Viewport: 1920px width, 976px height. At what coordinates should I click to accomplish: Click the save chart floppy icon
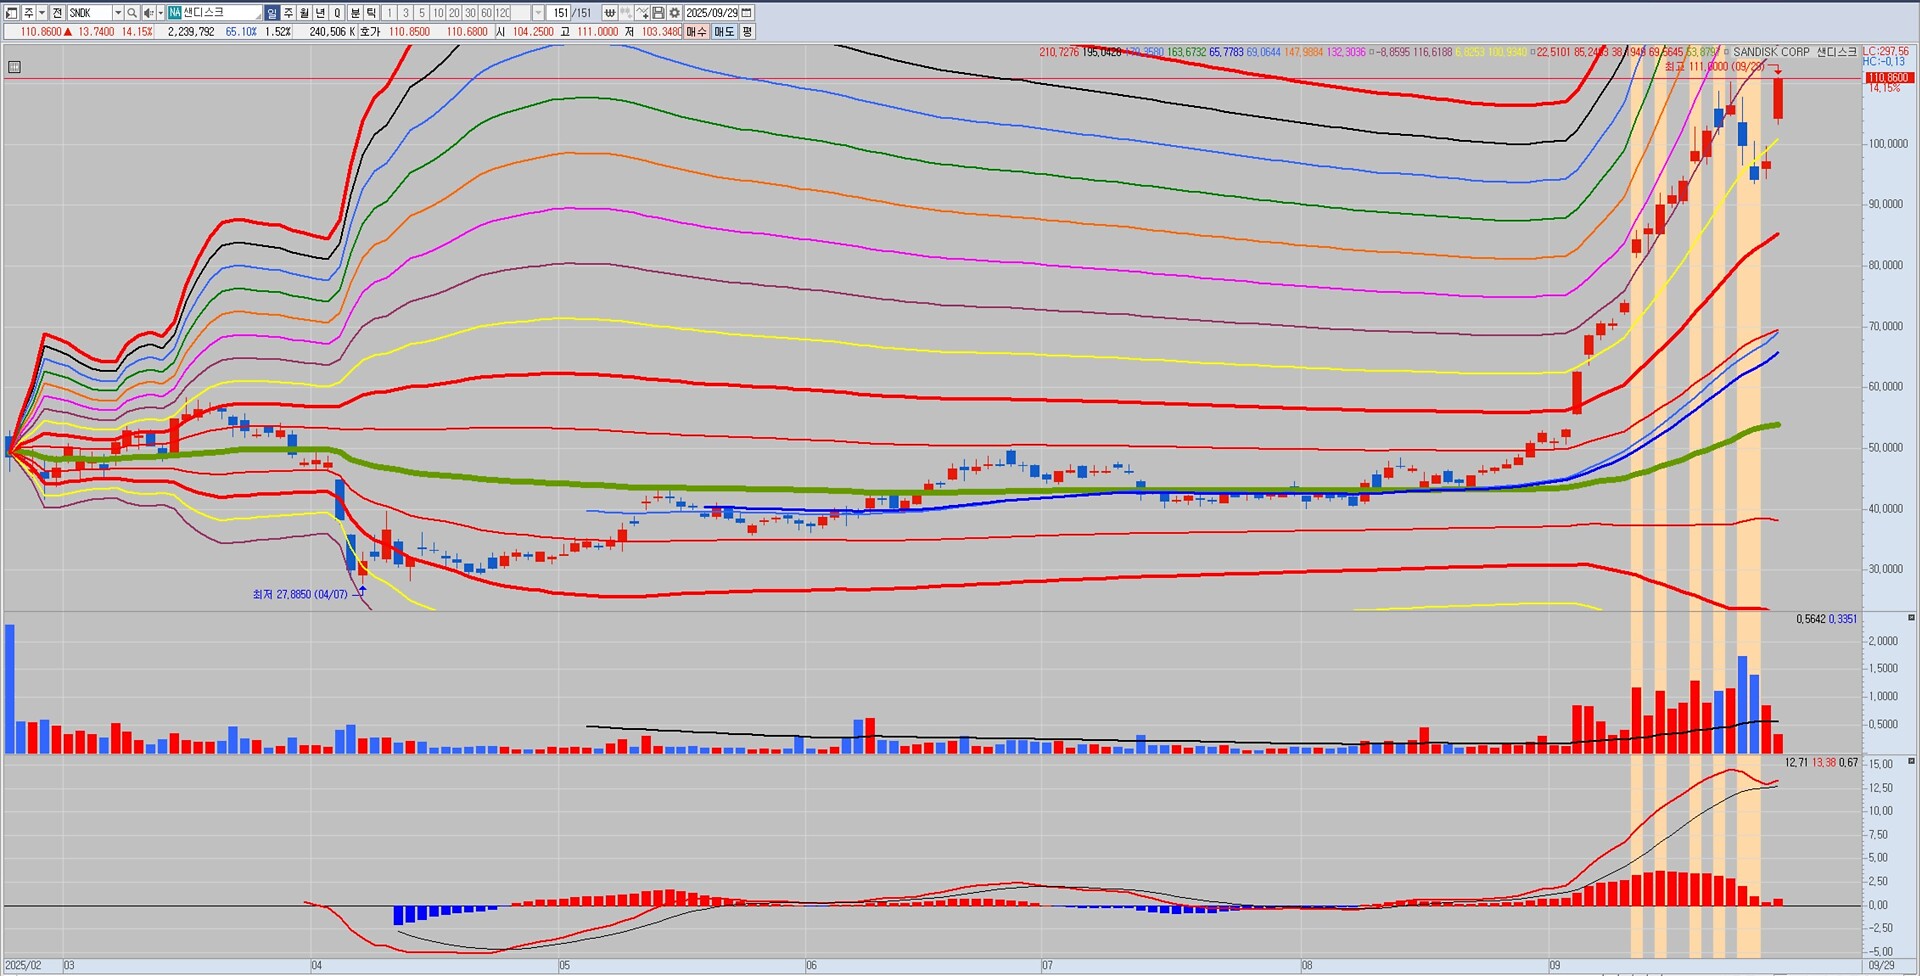[x=658, y=13]
